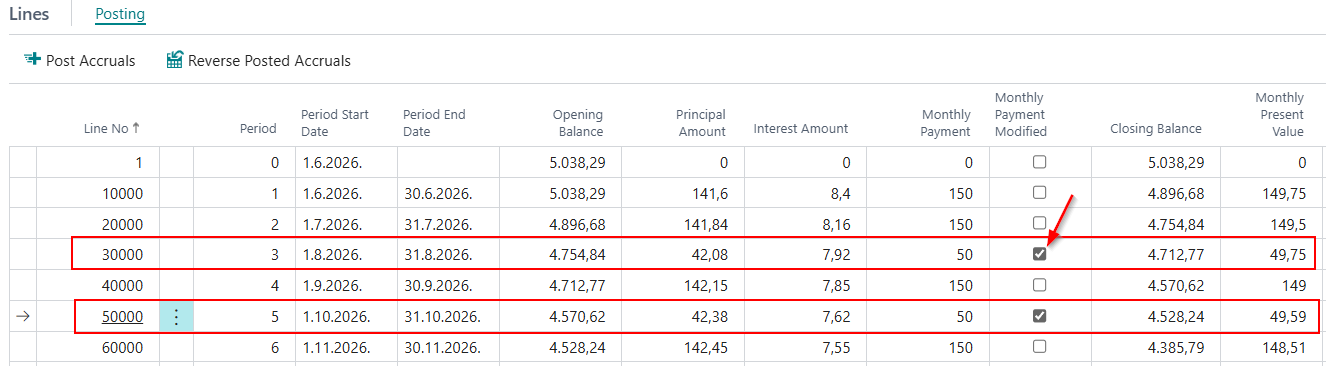The image size is (1326, 366).
Task: Open the three-dot menu on line 50000
Action: (176, 317)
